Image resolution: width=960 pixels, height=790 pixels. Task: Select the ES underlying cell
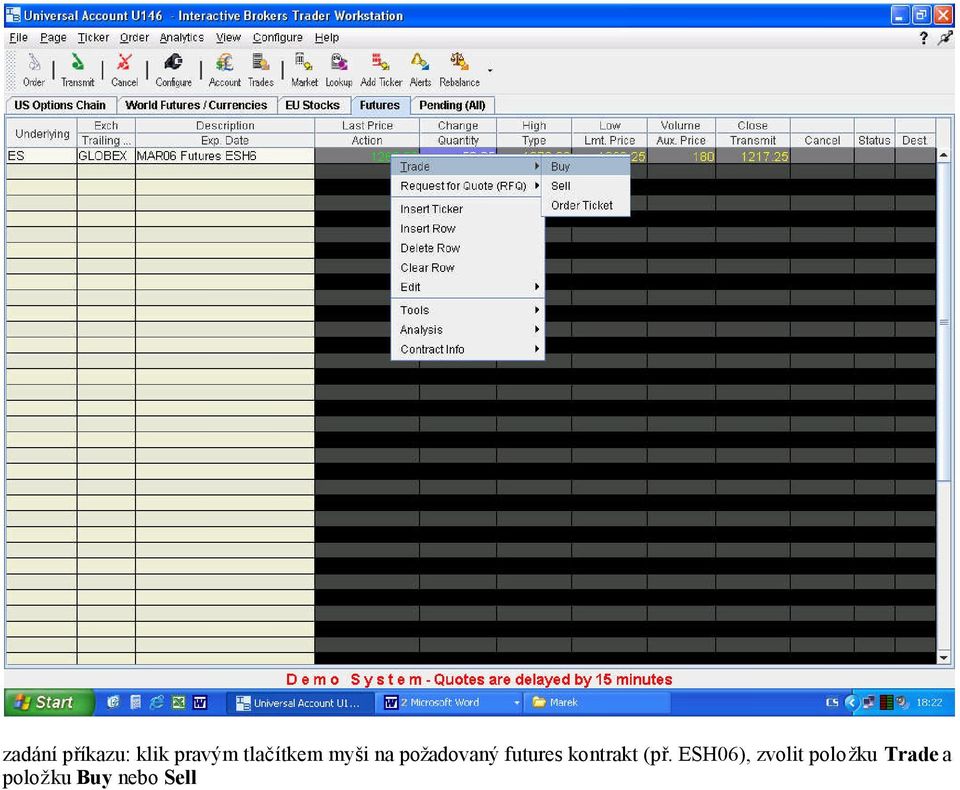pos(42,156)
